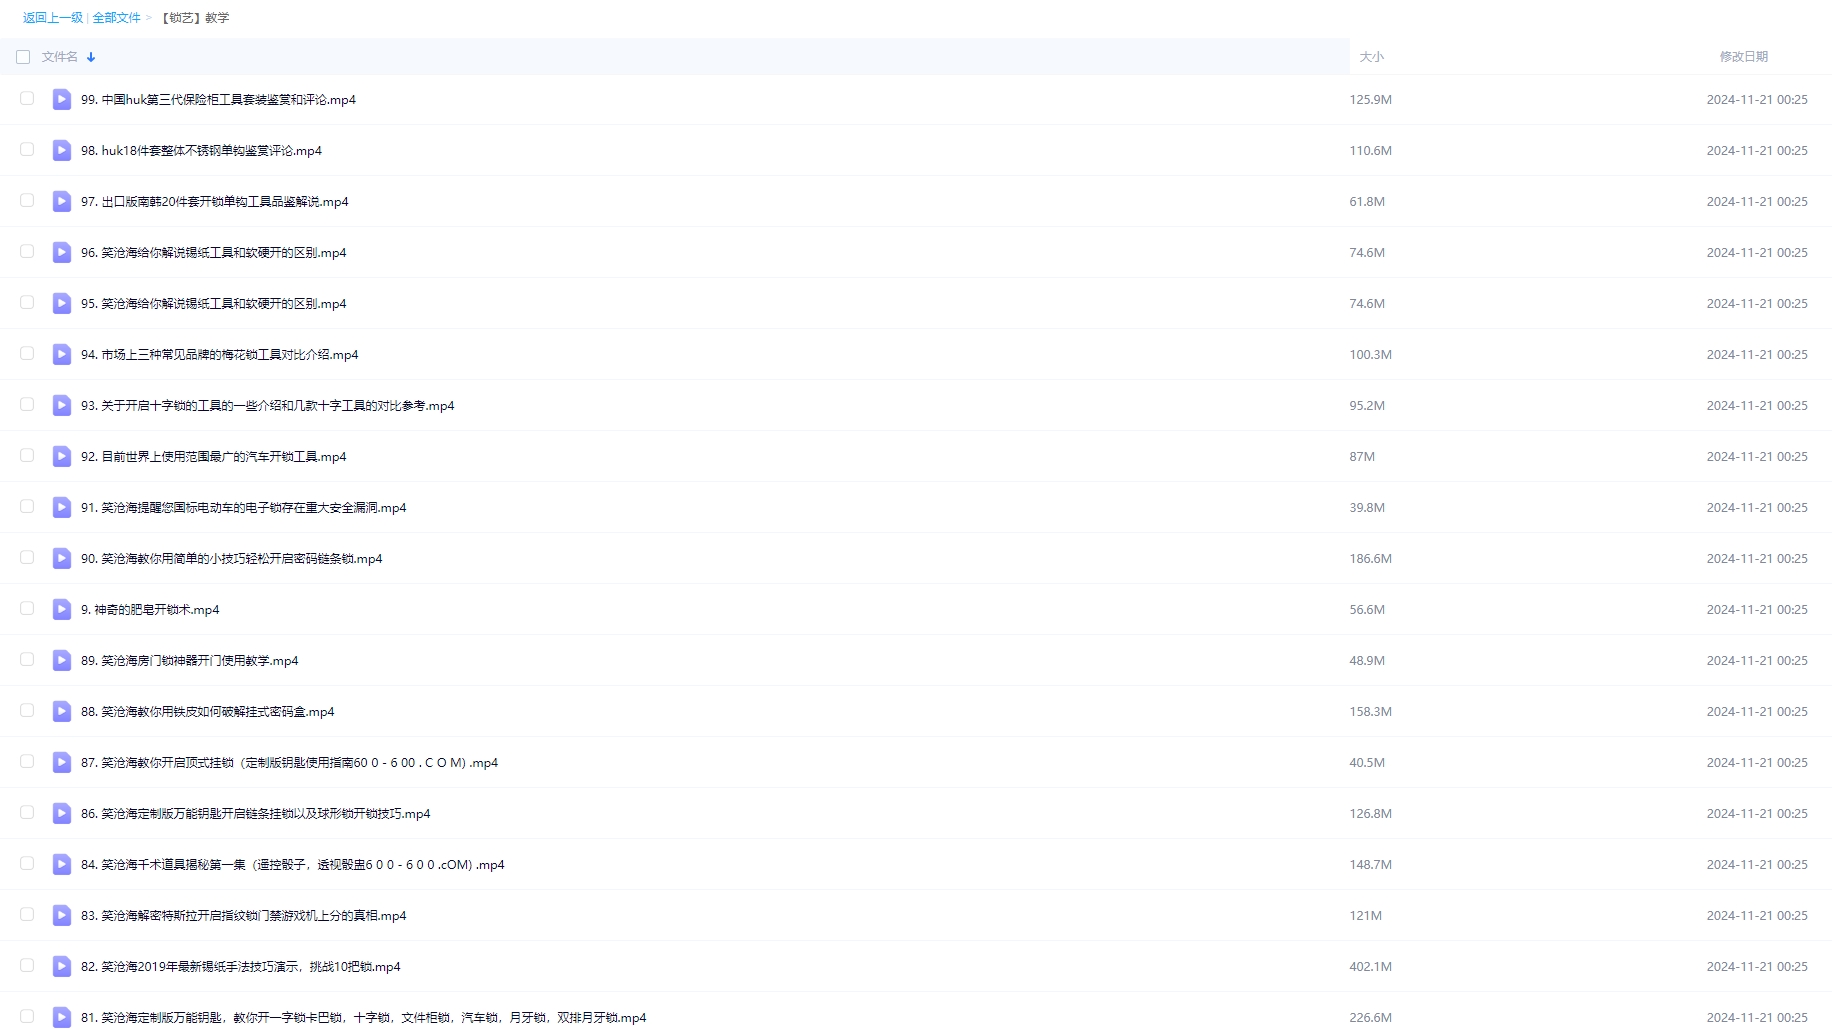Click the video icon for file 91
Image resolution: width=1832 pixels, height=1030 pixels.
click(x=62, y=507)
